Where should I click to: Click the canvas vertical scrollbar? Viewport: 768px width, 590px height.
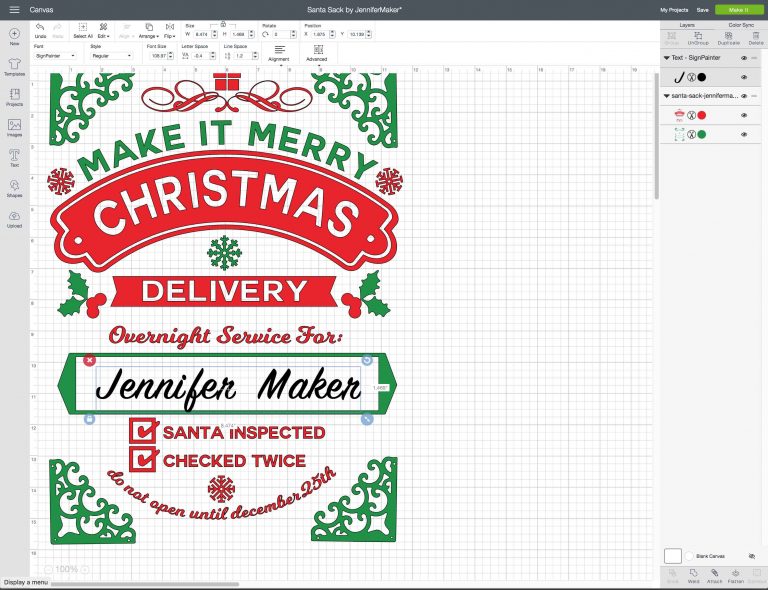click(656, 136)
